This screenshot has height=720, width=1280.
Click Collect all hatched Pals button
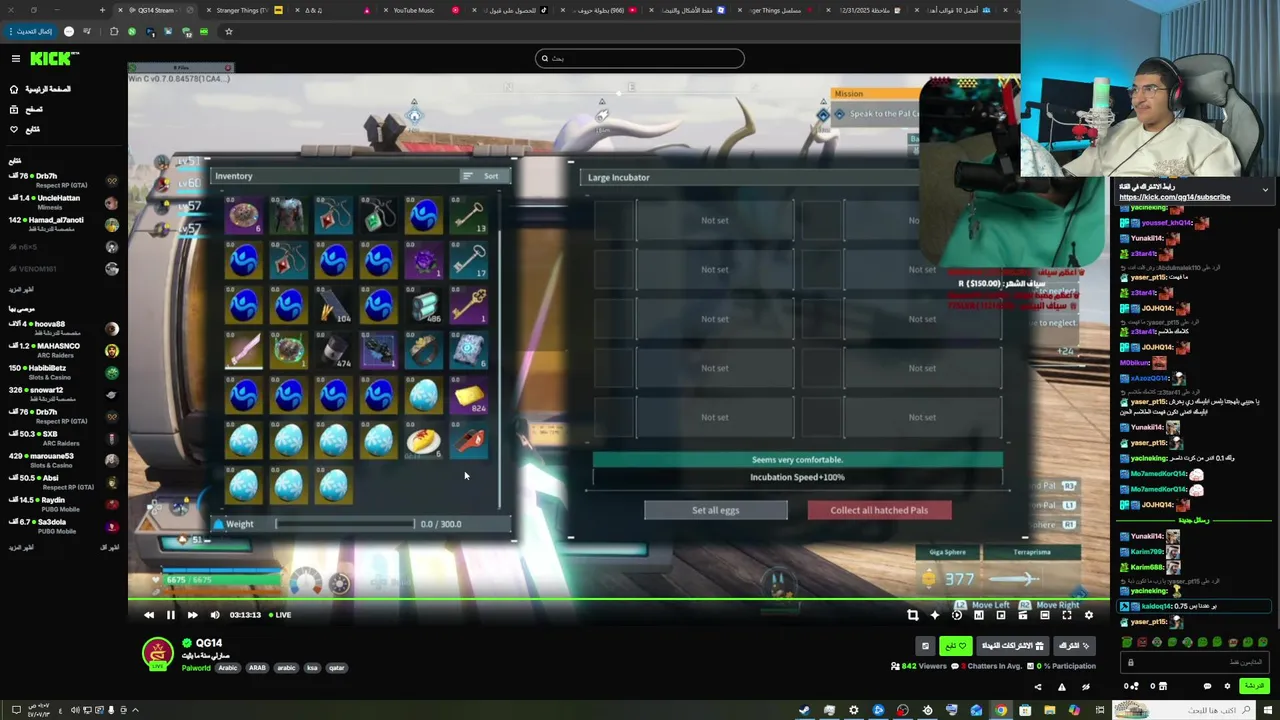[879, 510]
